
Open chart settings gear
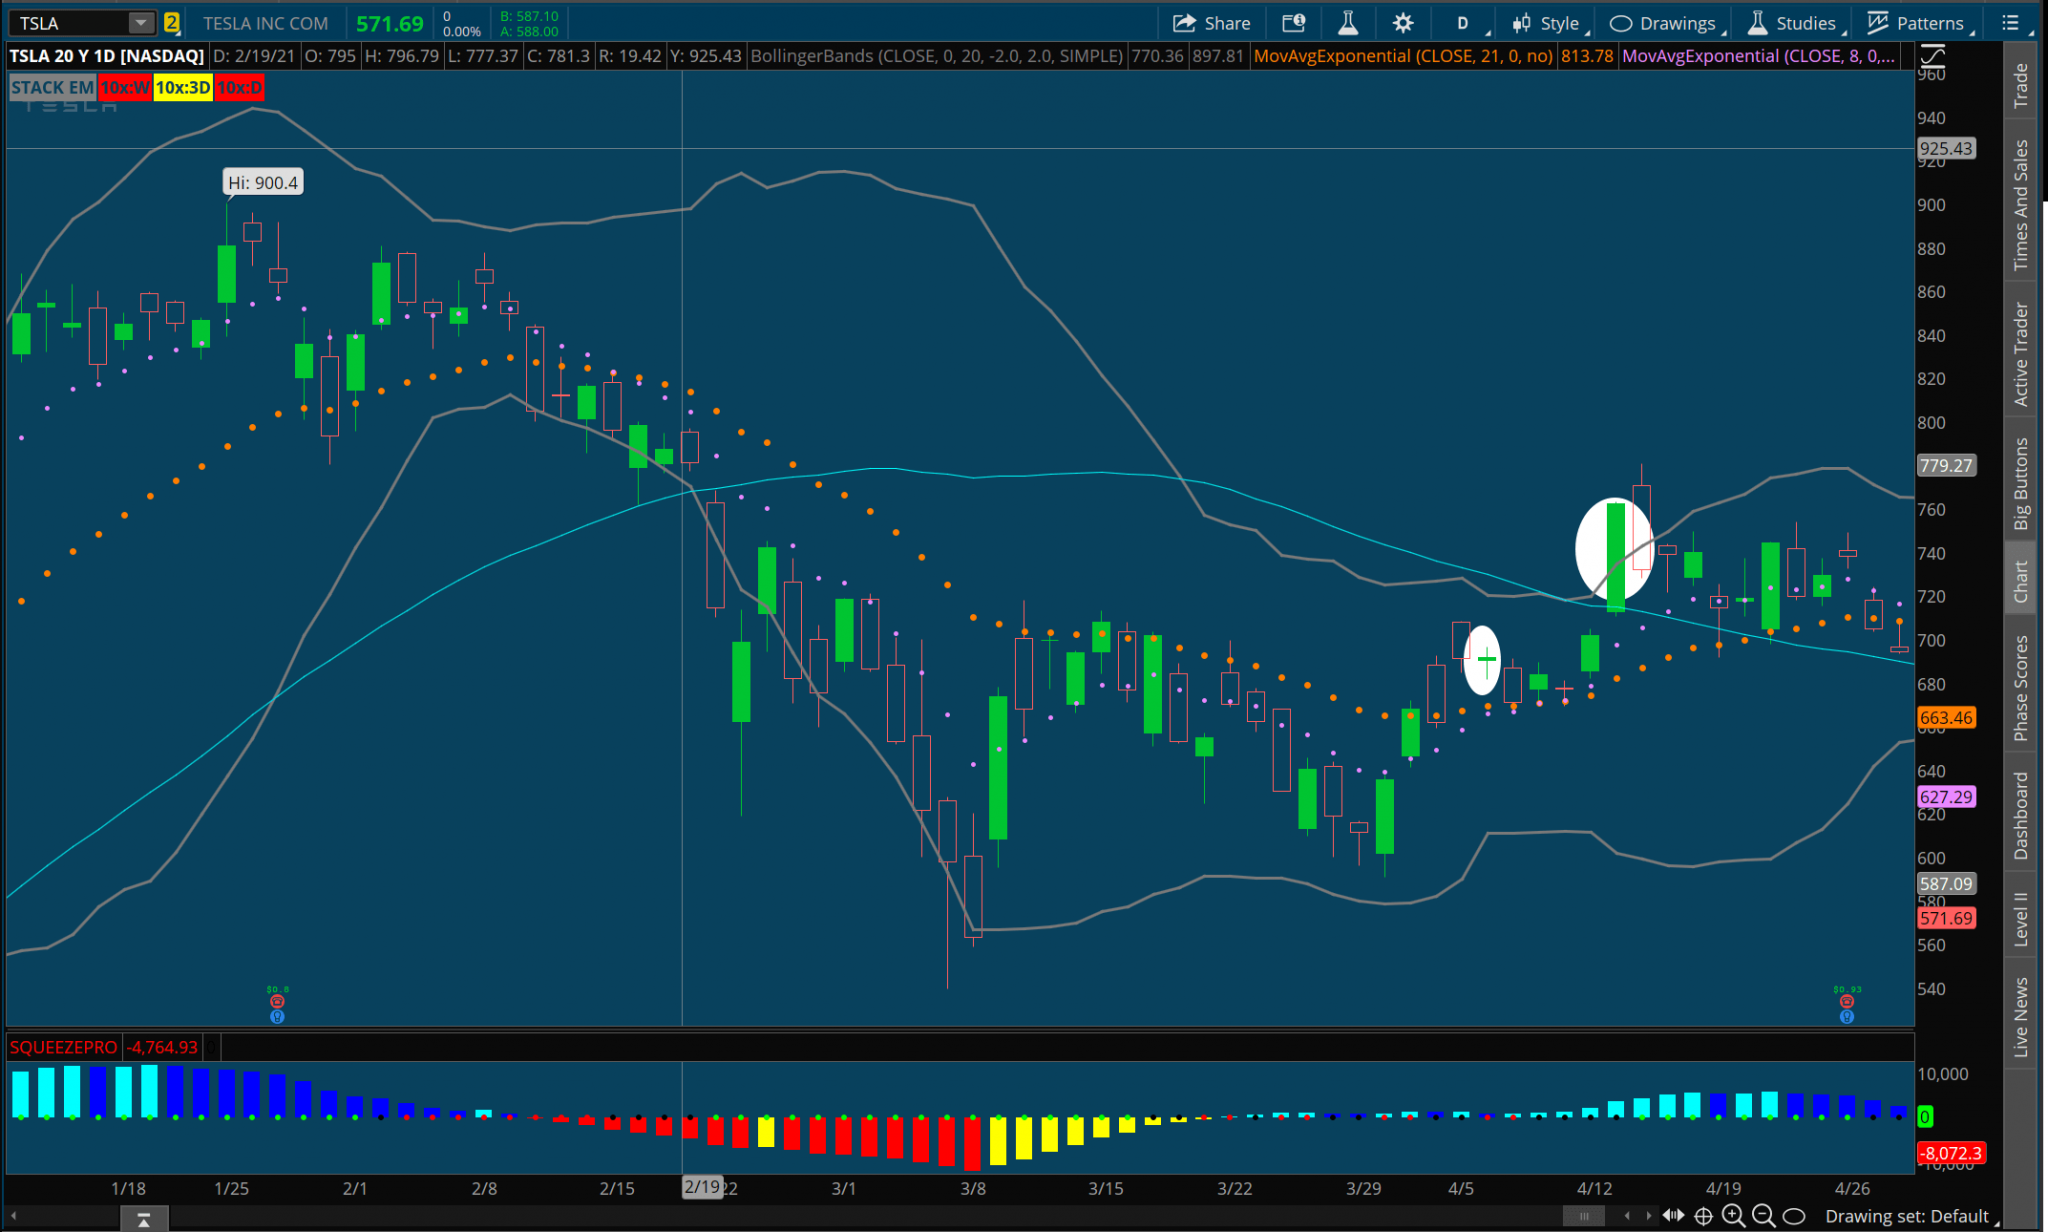(x=1403, y=22)
